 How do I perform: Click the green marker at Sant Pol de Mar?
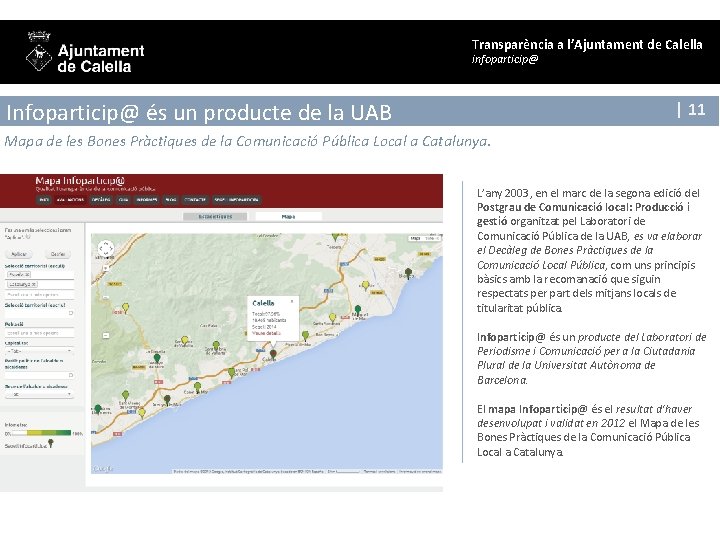point(231,372)
